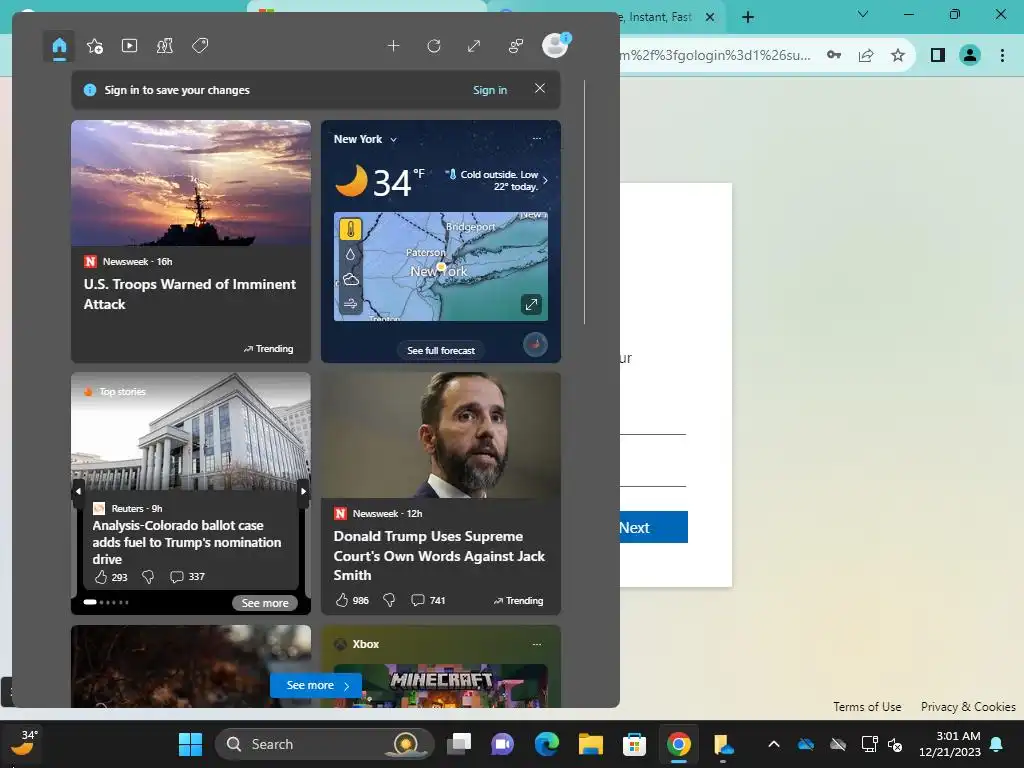The width and height of the screenshot is (1024, 768).
Task: Open the taskbar weather widget button
Action: tap(24, 743)
